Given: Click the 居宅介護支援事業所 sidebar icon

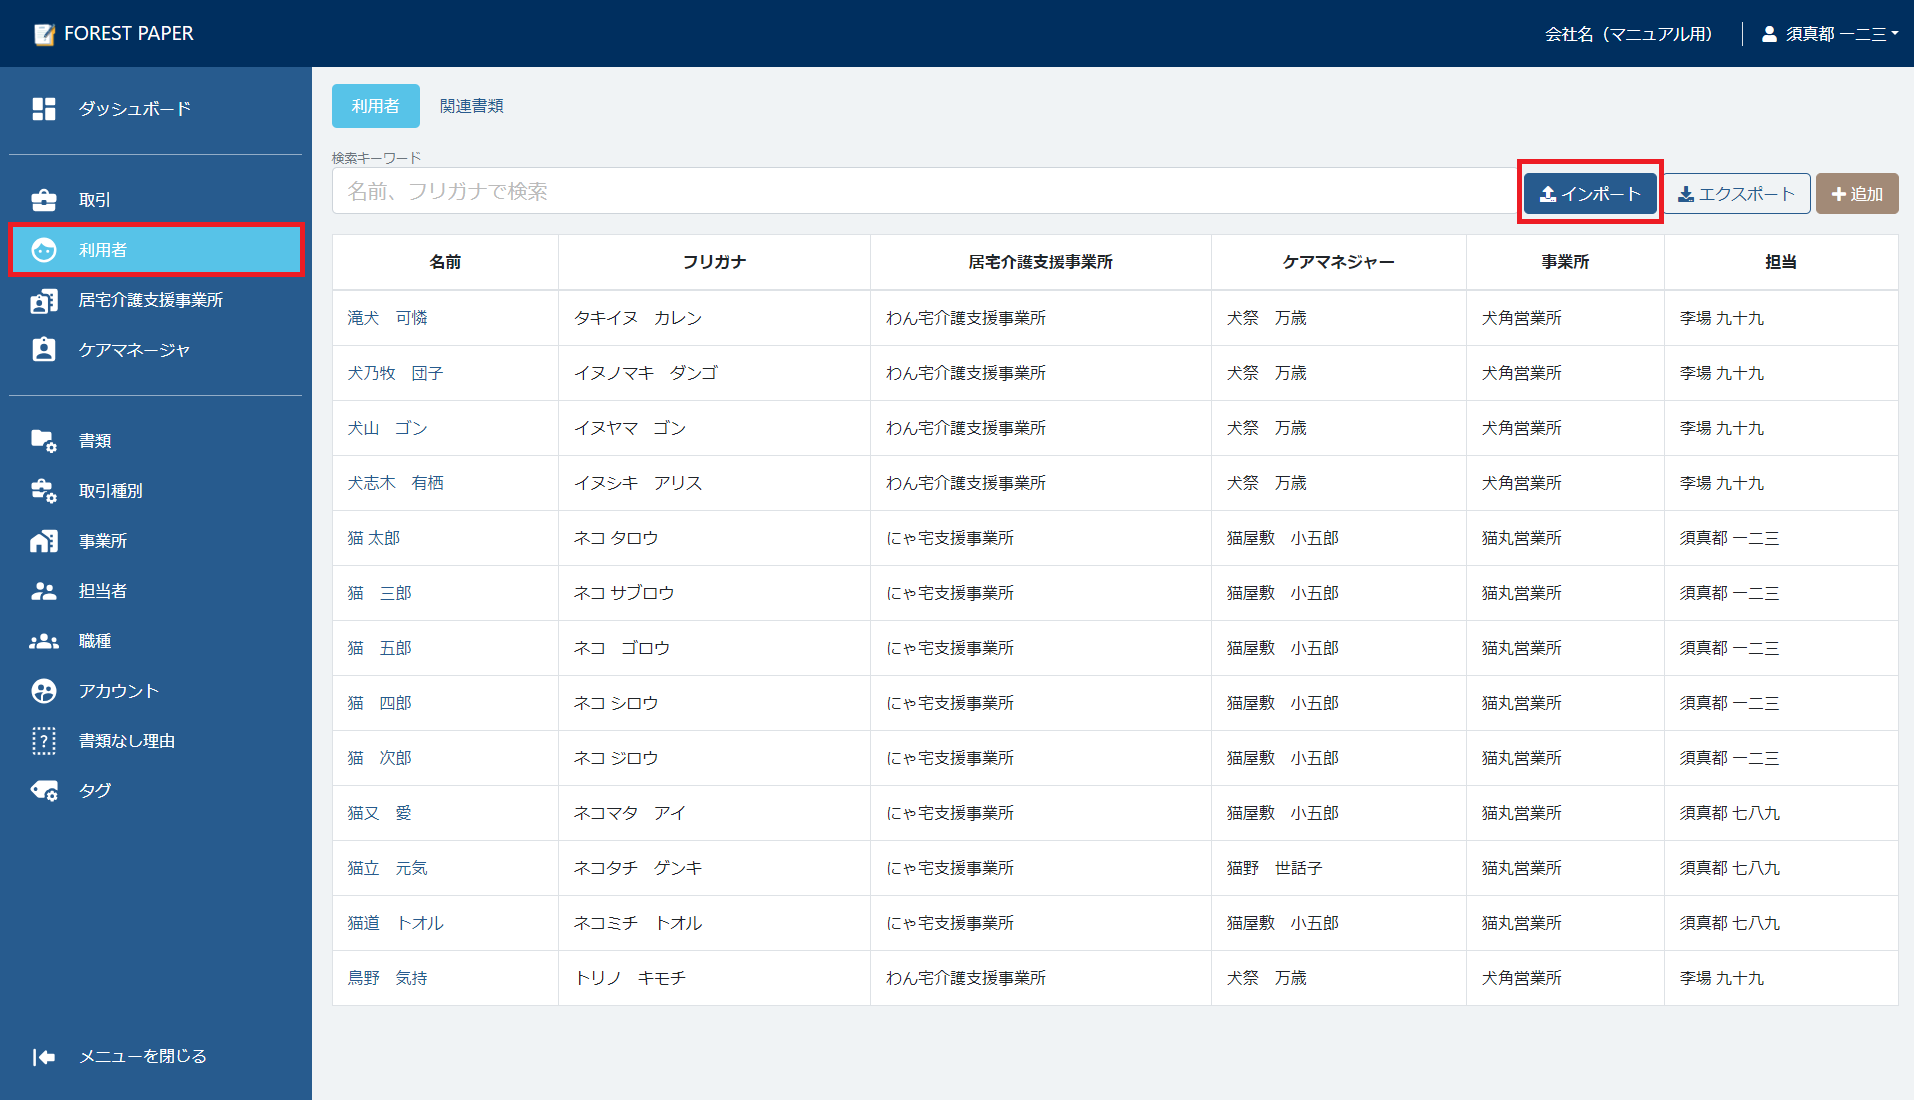Looking at the screenshot, I should [44, 300].
